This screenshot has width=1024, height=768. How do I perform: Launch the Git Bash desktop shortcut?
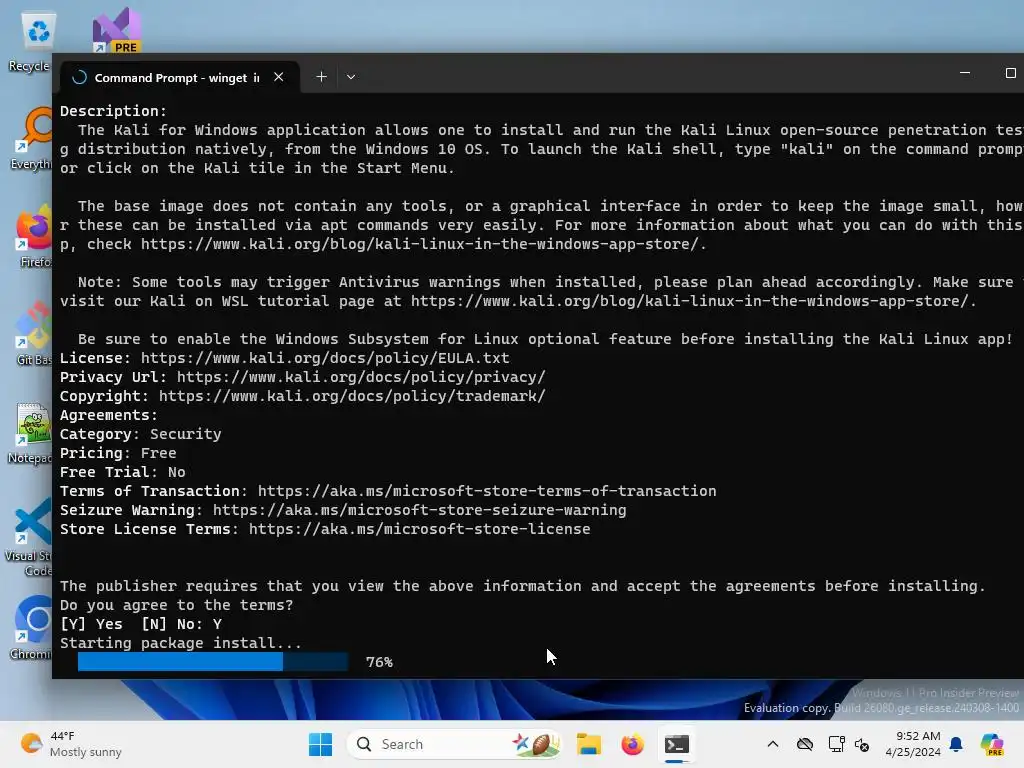(33, 333)
